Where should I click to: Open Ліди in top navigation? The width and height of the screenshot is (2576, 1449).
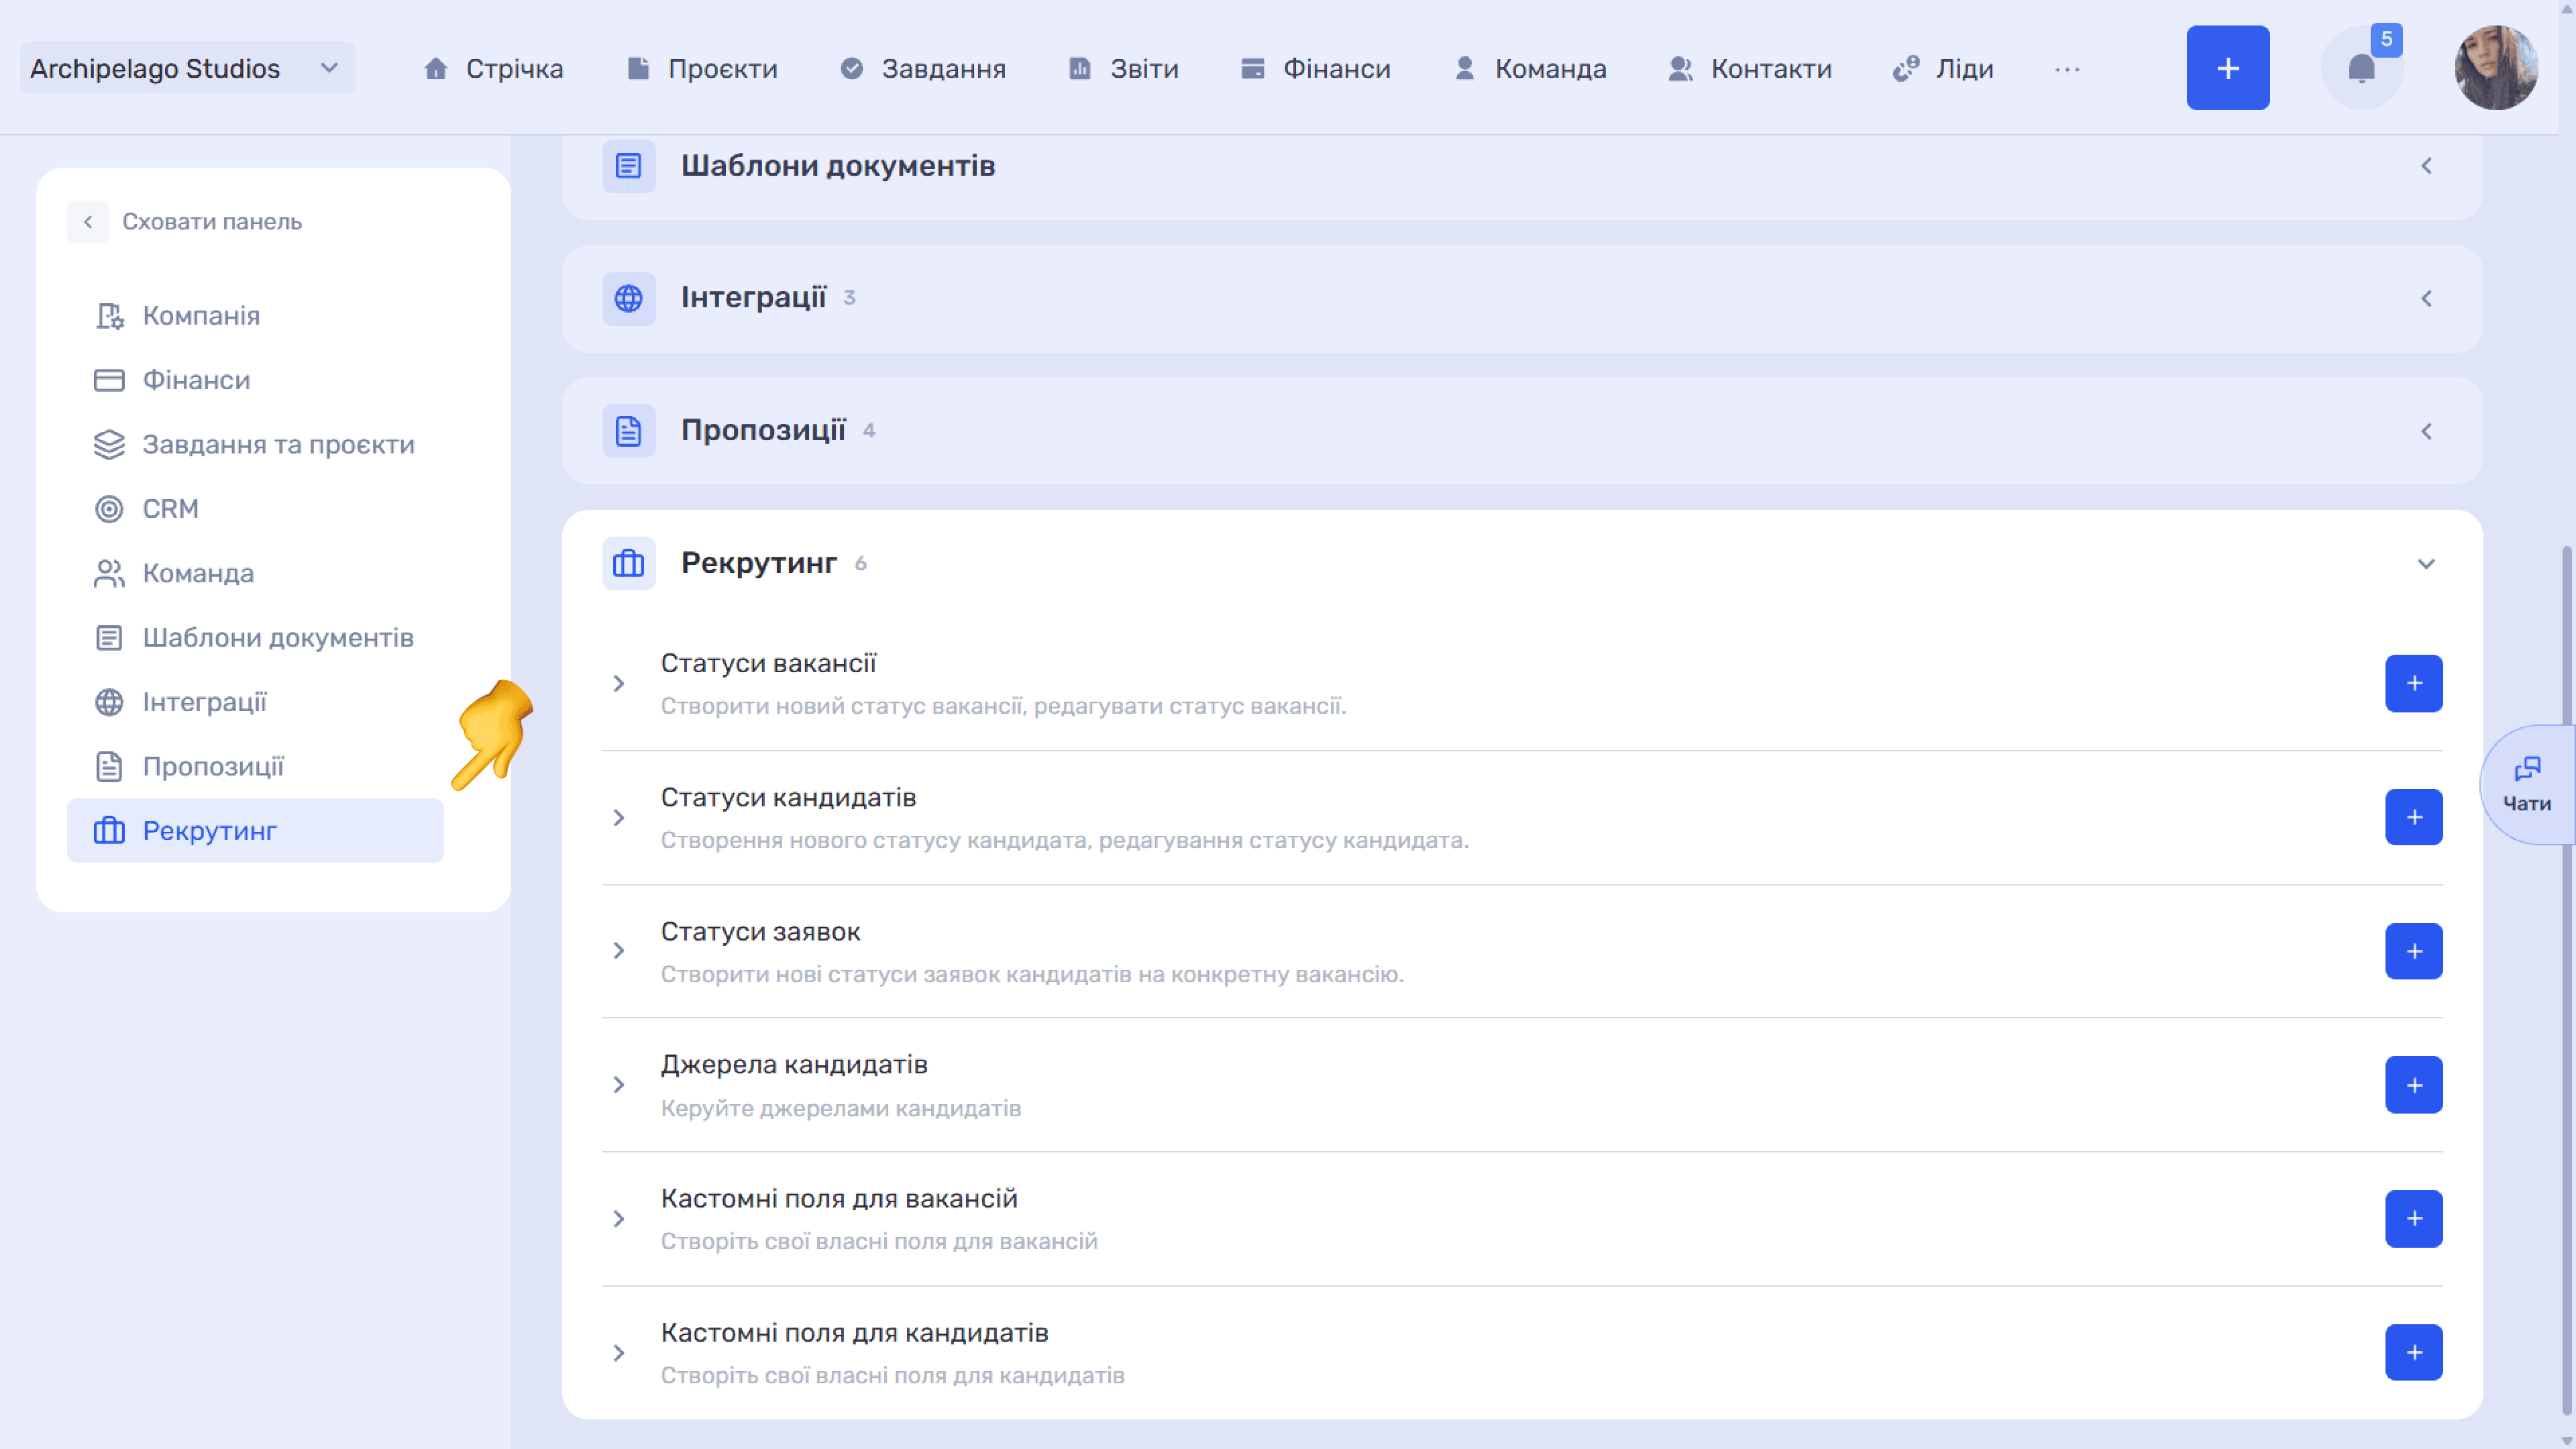pos(1943,68)
